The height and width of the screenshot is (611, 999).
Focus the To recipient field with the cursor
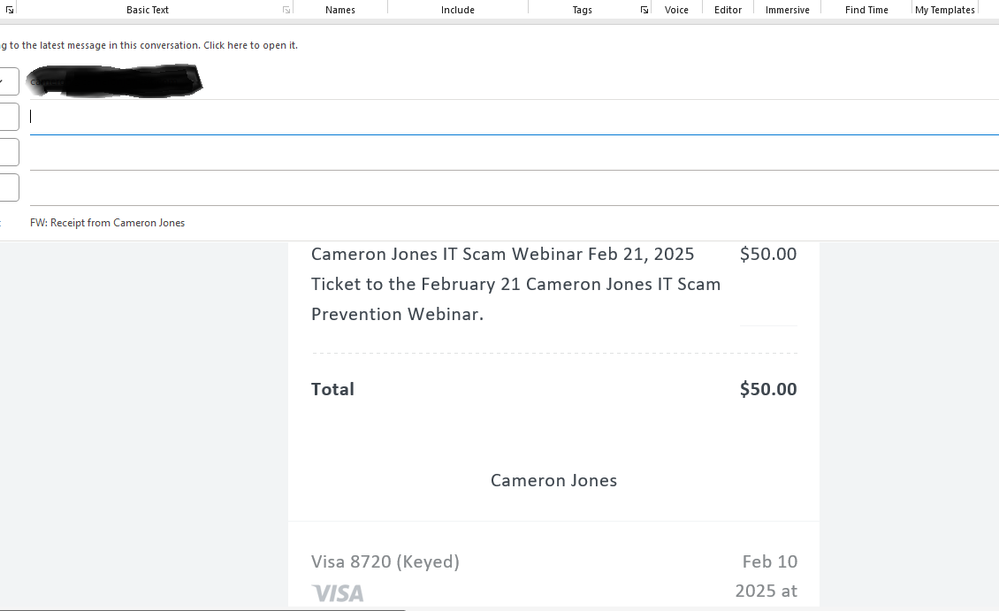[x=500, y=117]
